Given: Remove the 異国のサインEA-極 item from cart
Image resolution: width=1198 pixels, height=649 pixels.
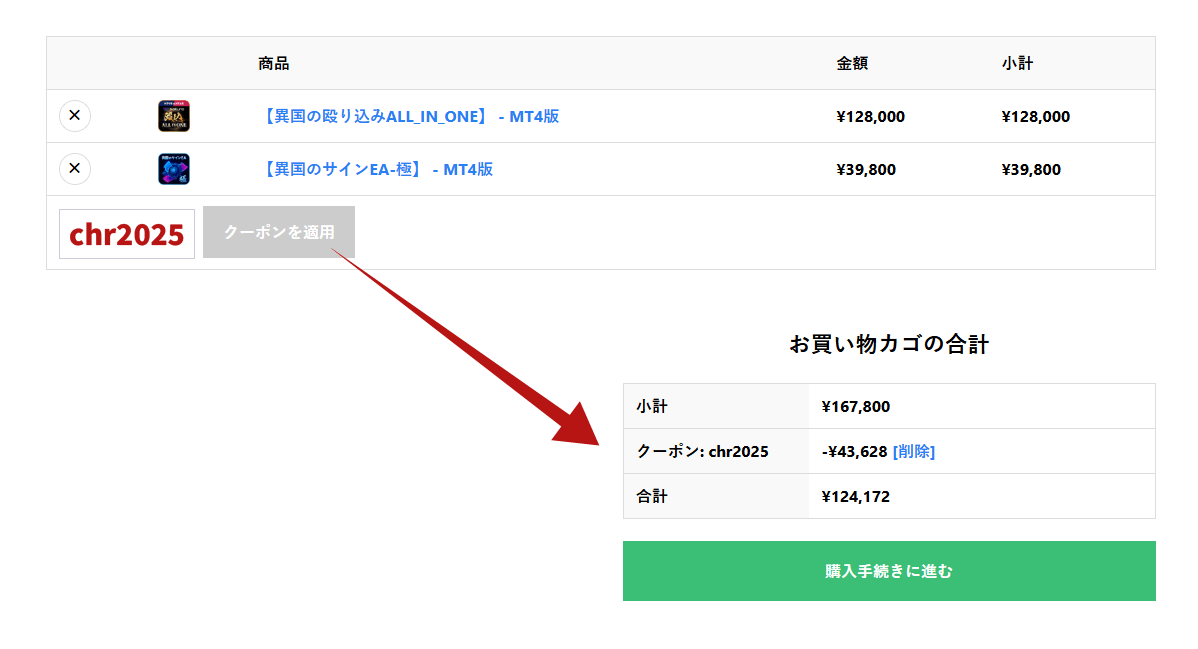Looking at the screenshot, I should tap(75, 169).
